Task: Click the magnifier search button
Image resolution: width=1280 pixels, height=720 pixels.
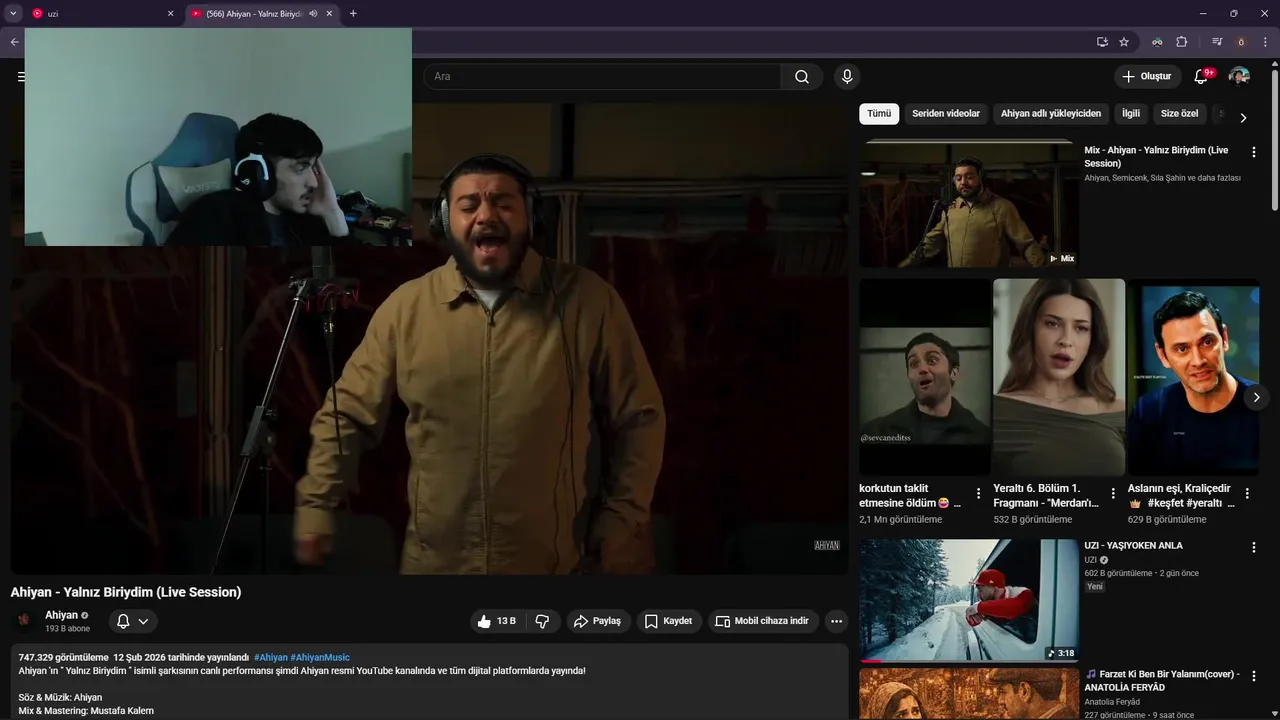Action: (x=802, y=76)
